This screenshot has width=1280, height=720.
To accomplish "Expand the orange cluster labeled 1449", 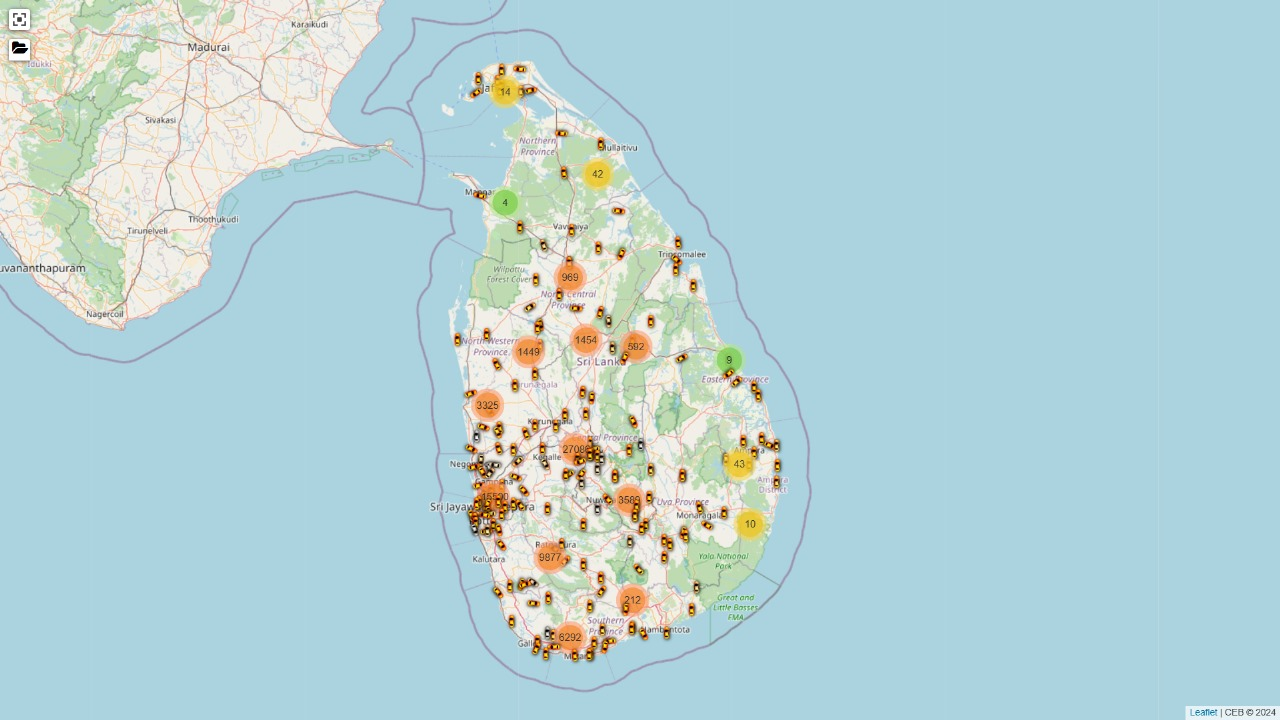I will [x=528, y=352].
